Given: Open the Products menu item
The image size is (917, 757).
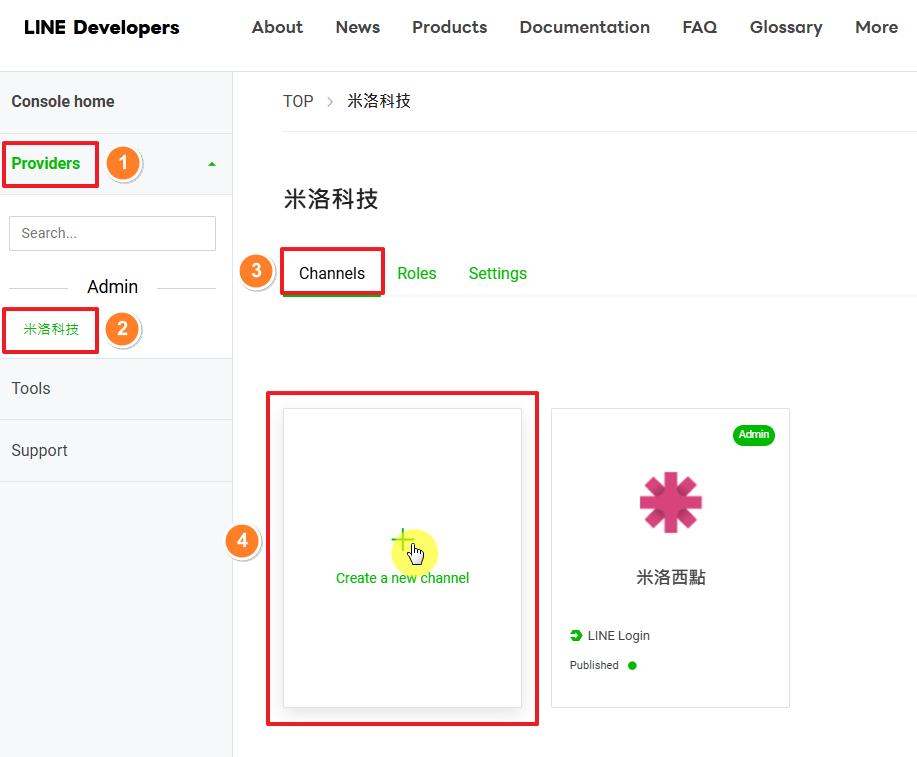Looking at the screenshot, I should [x=449, y=27].
